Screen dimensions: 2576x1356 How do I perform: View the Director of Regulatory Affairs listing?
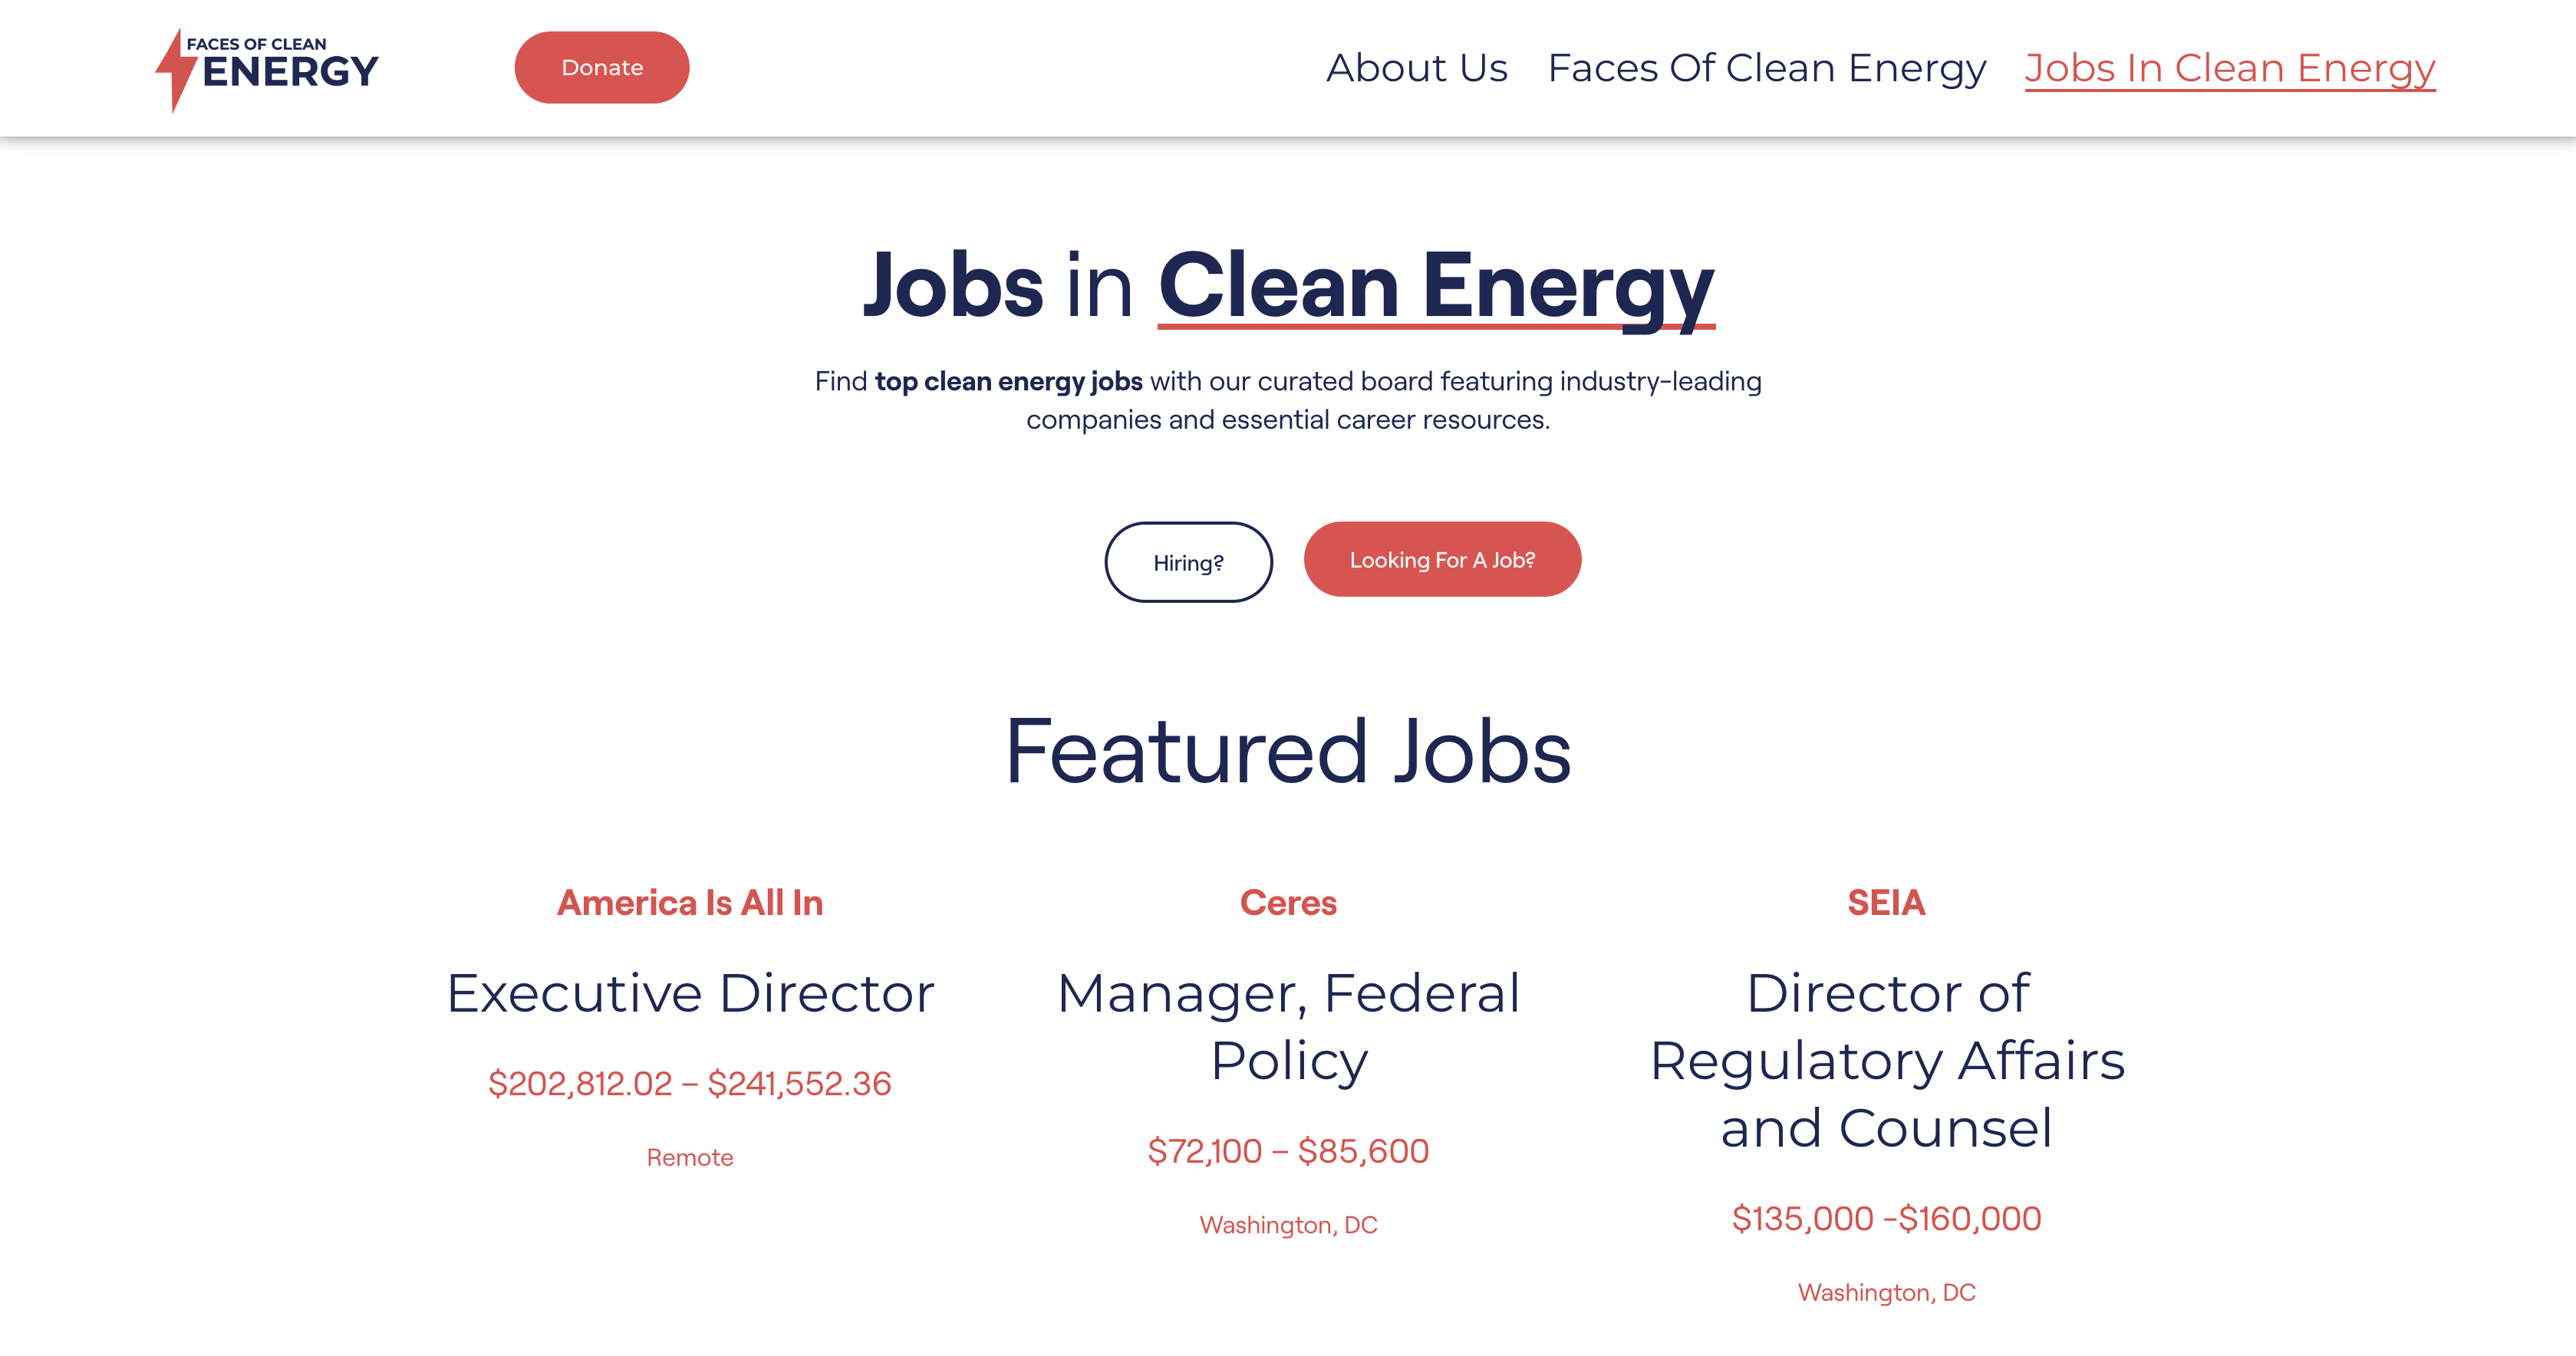coord(1886,1060)
